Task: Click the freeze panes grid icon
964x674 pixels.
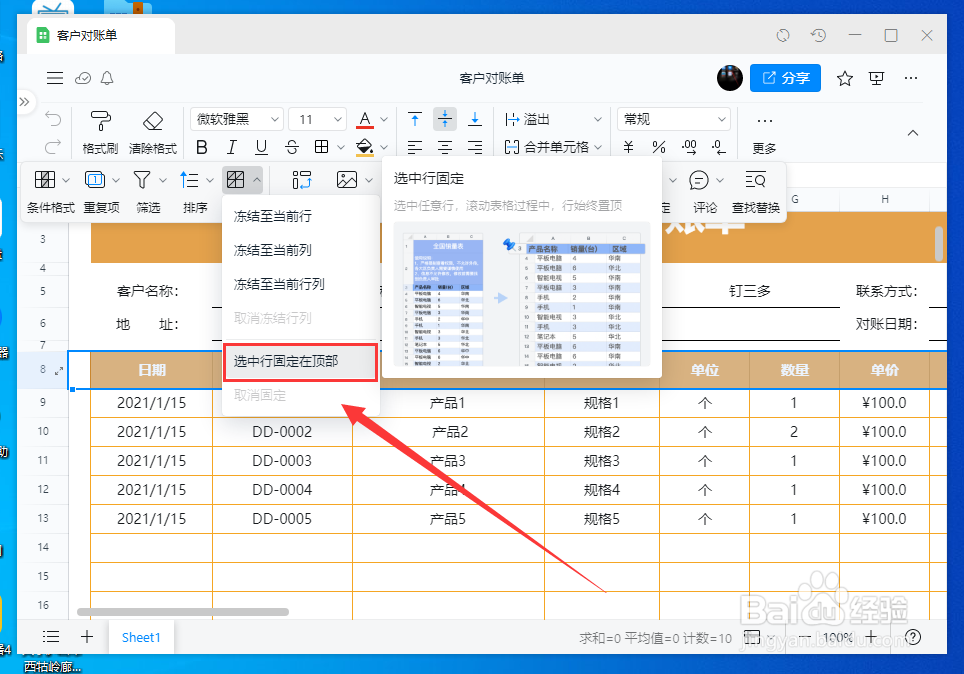Action: pyautogui.click(x=235, y=180)
